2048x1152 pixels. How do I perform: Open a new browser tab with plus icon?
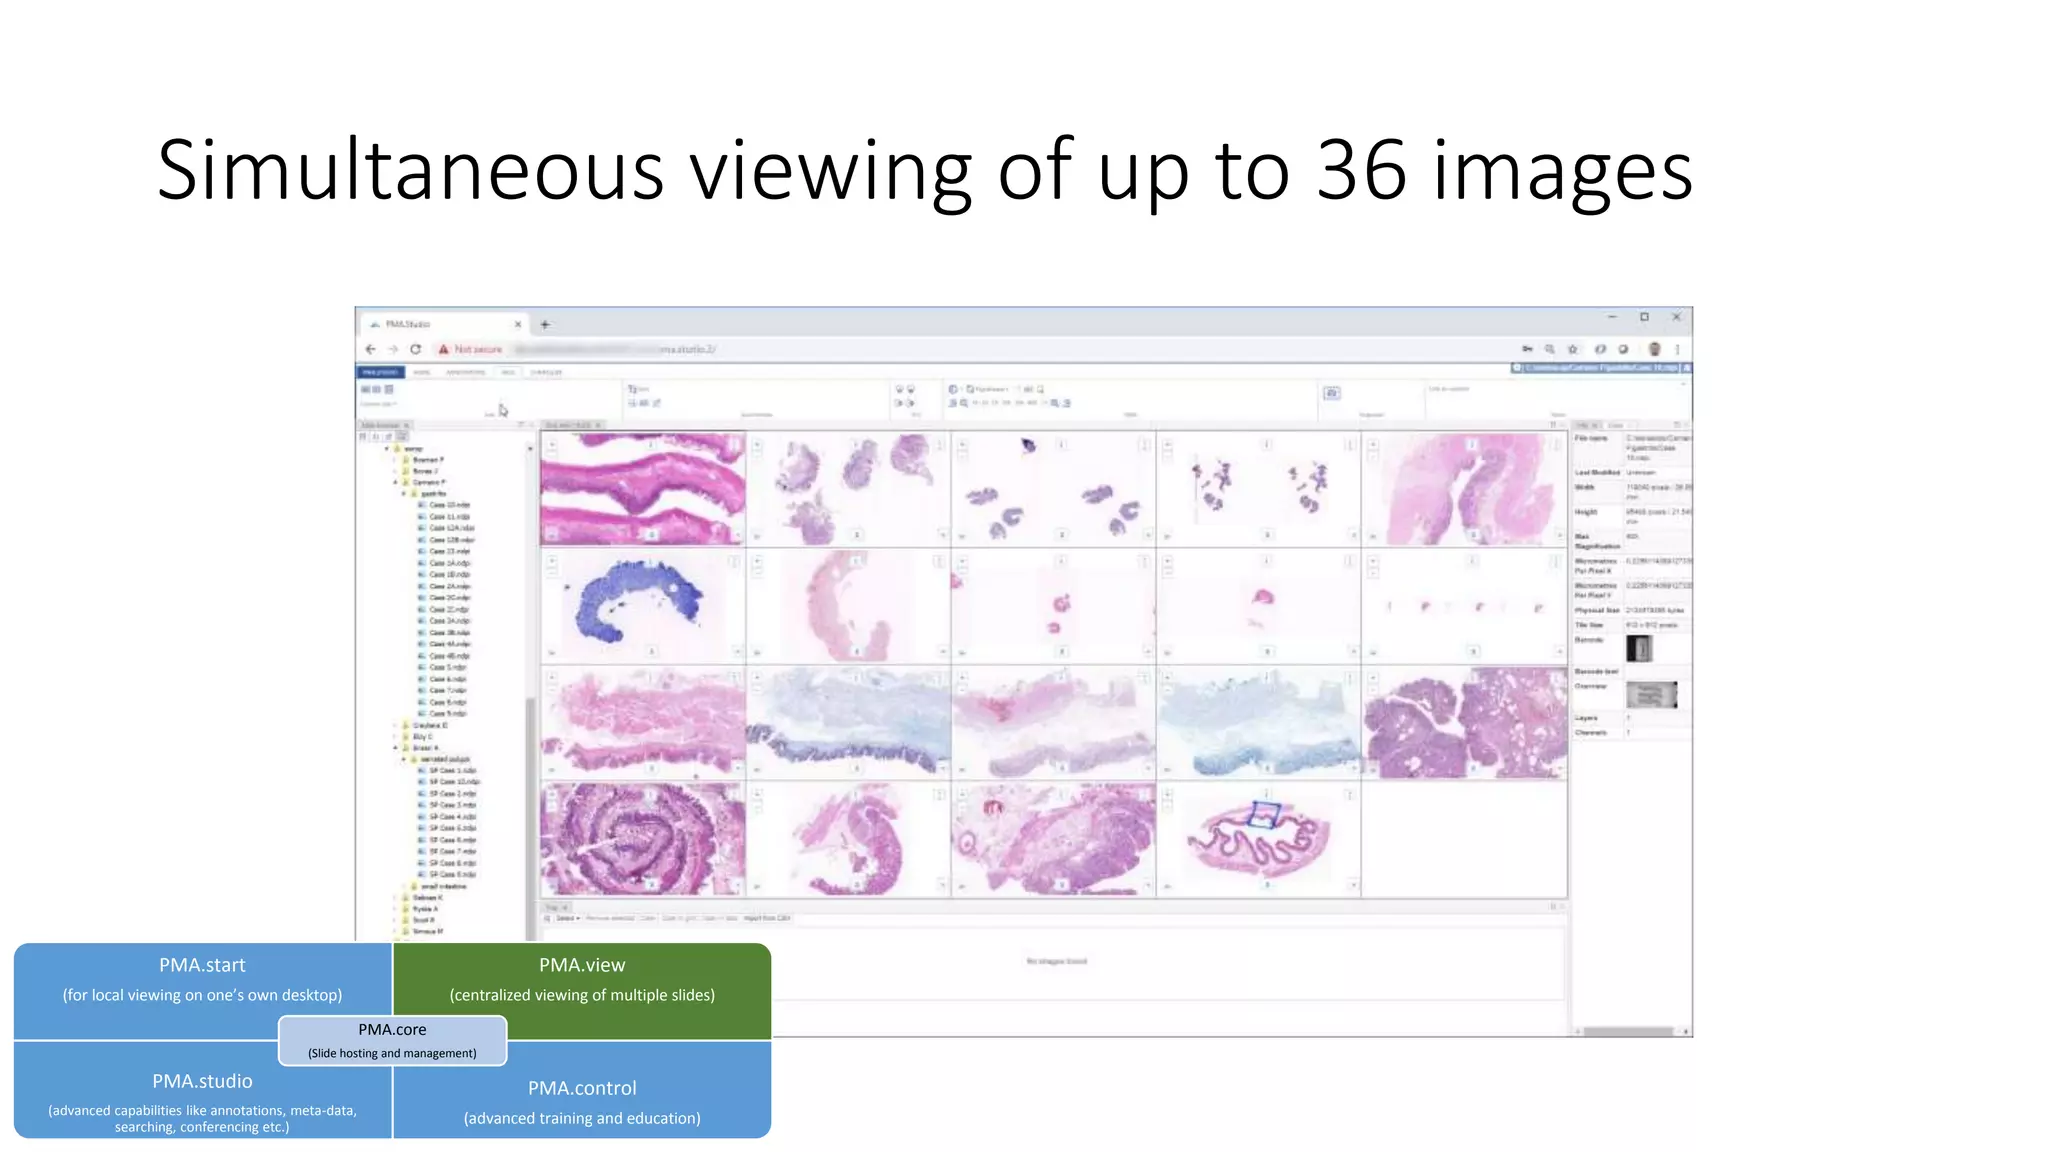545,324
